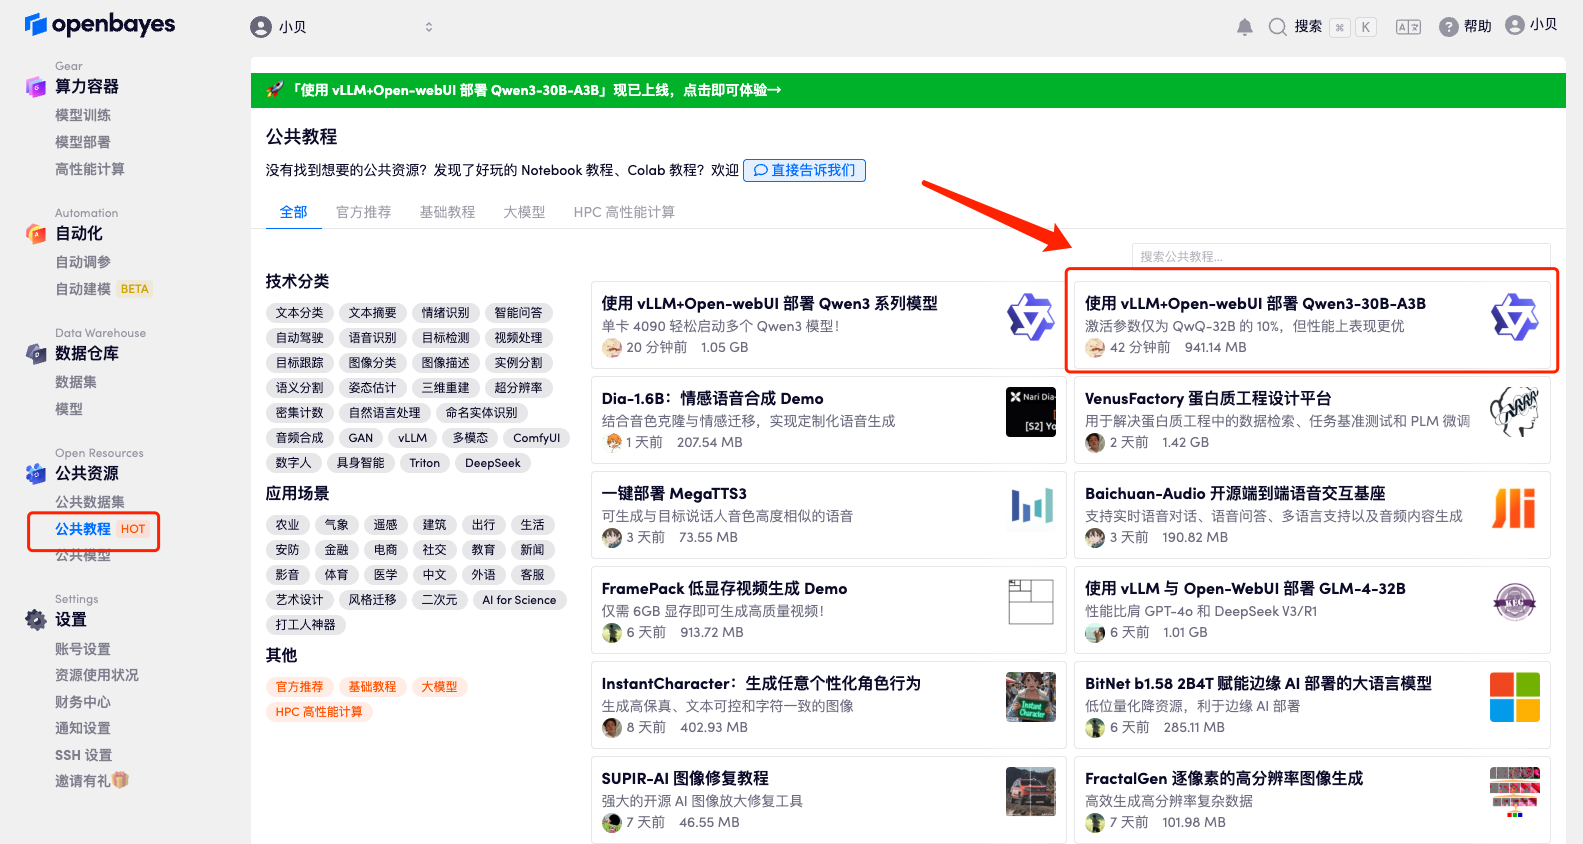Viewport: 1583px width, 844px height.
Task: Filter by 文本分类 tag
Action: (300, 313)
